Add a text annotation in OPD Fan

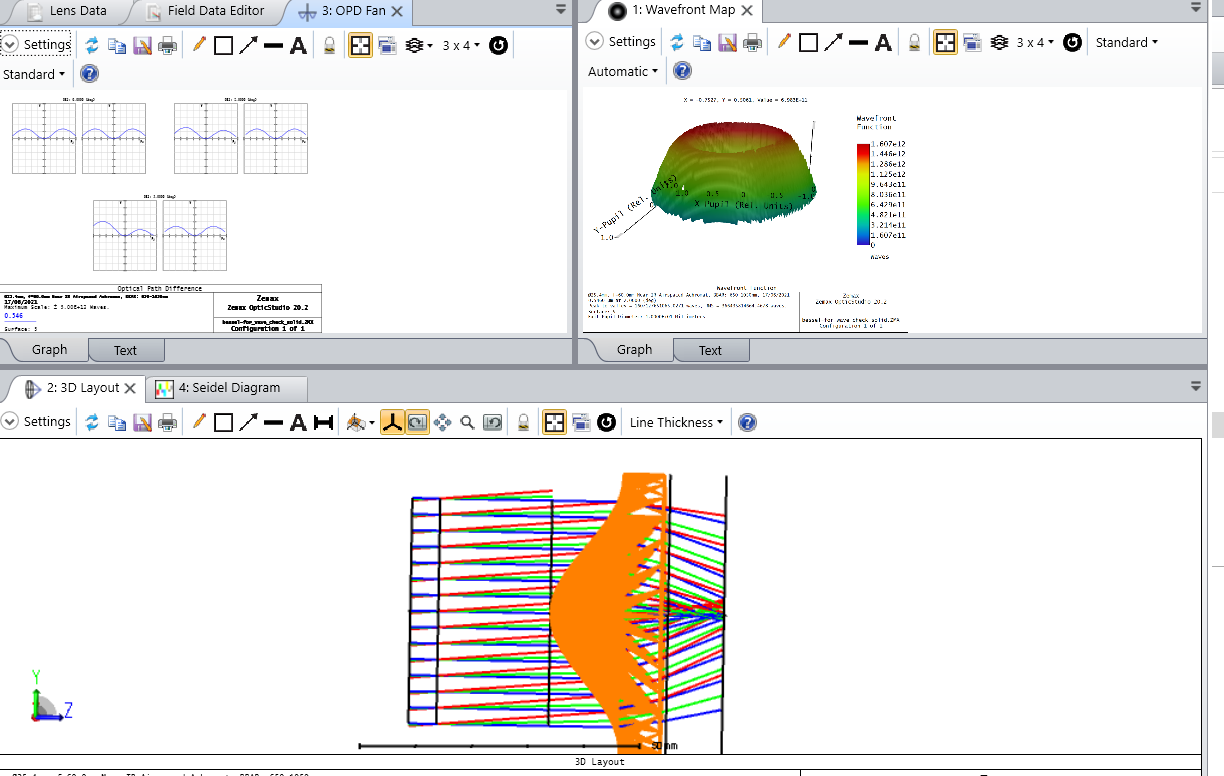298,45
